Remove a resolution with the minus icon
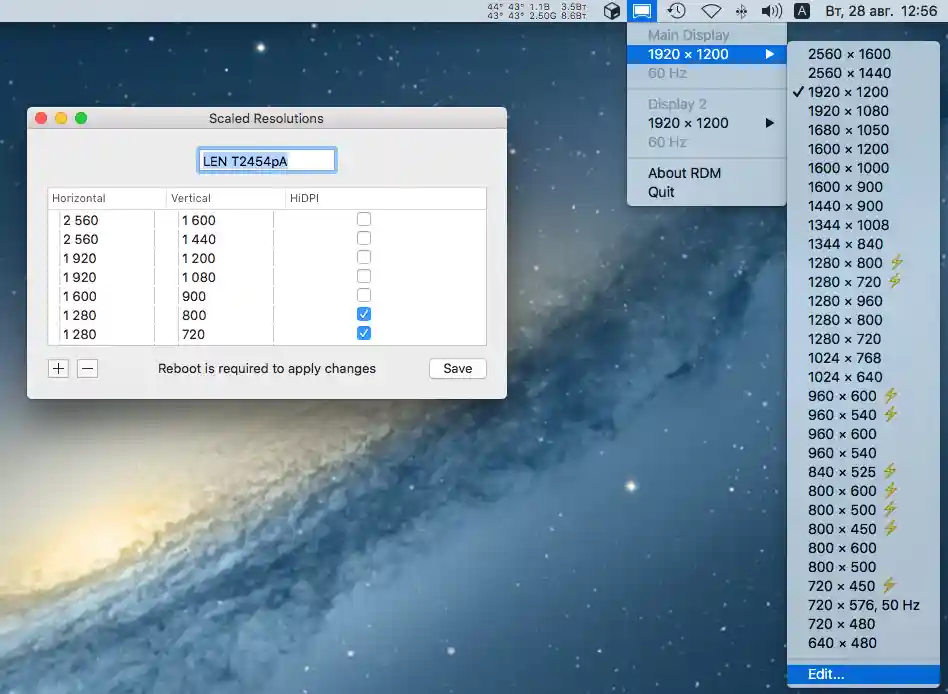948x694 pixels. 88,368
